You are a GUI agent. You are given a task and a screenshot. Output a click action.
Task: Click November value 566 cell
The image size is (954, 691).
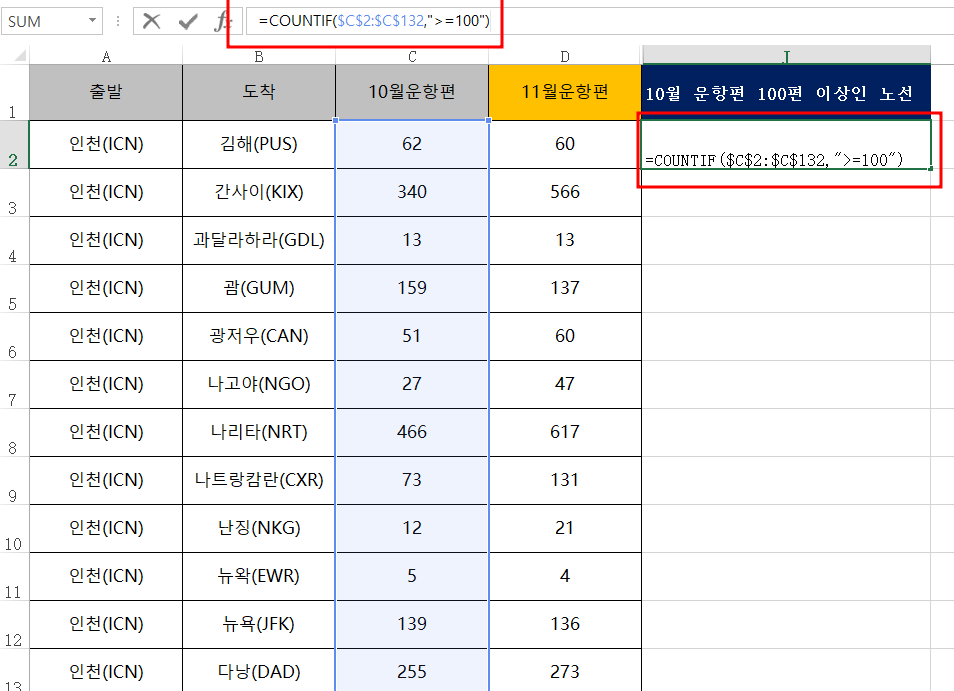point(565,193)
